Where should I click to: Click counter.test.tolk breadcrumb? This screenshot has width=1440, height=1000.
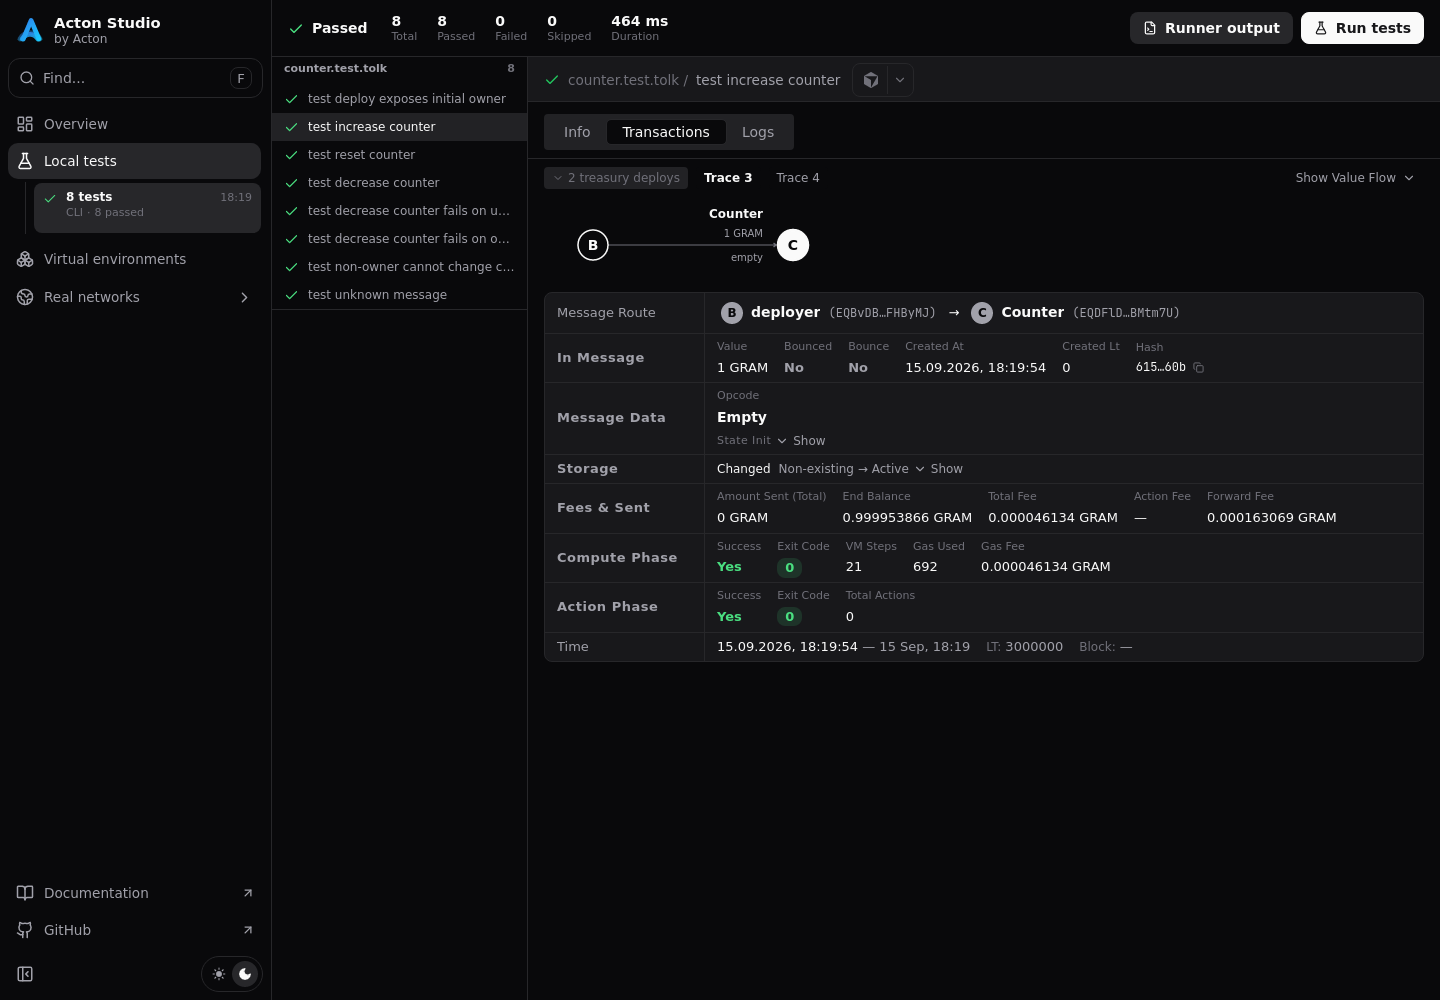click(x=623, y=80)
